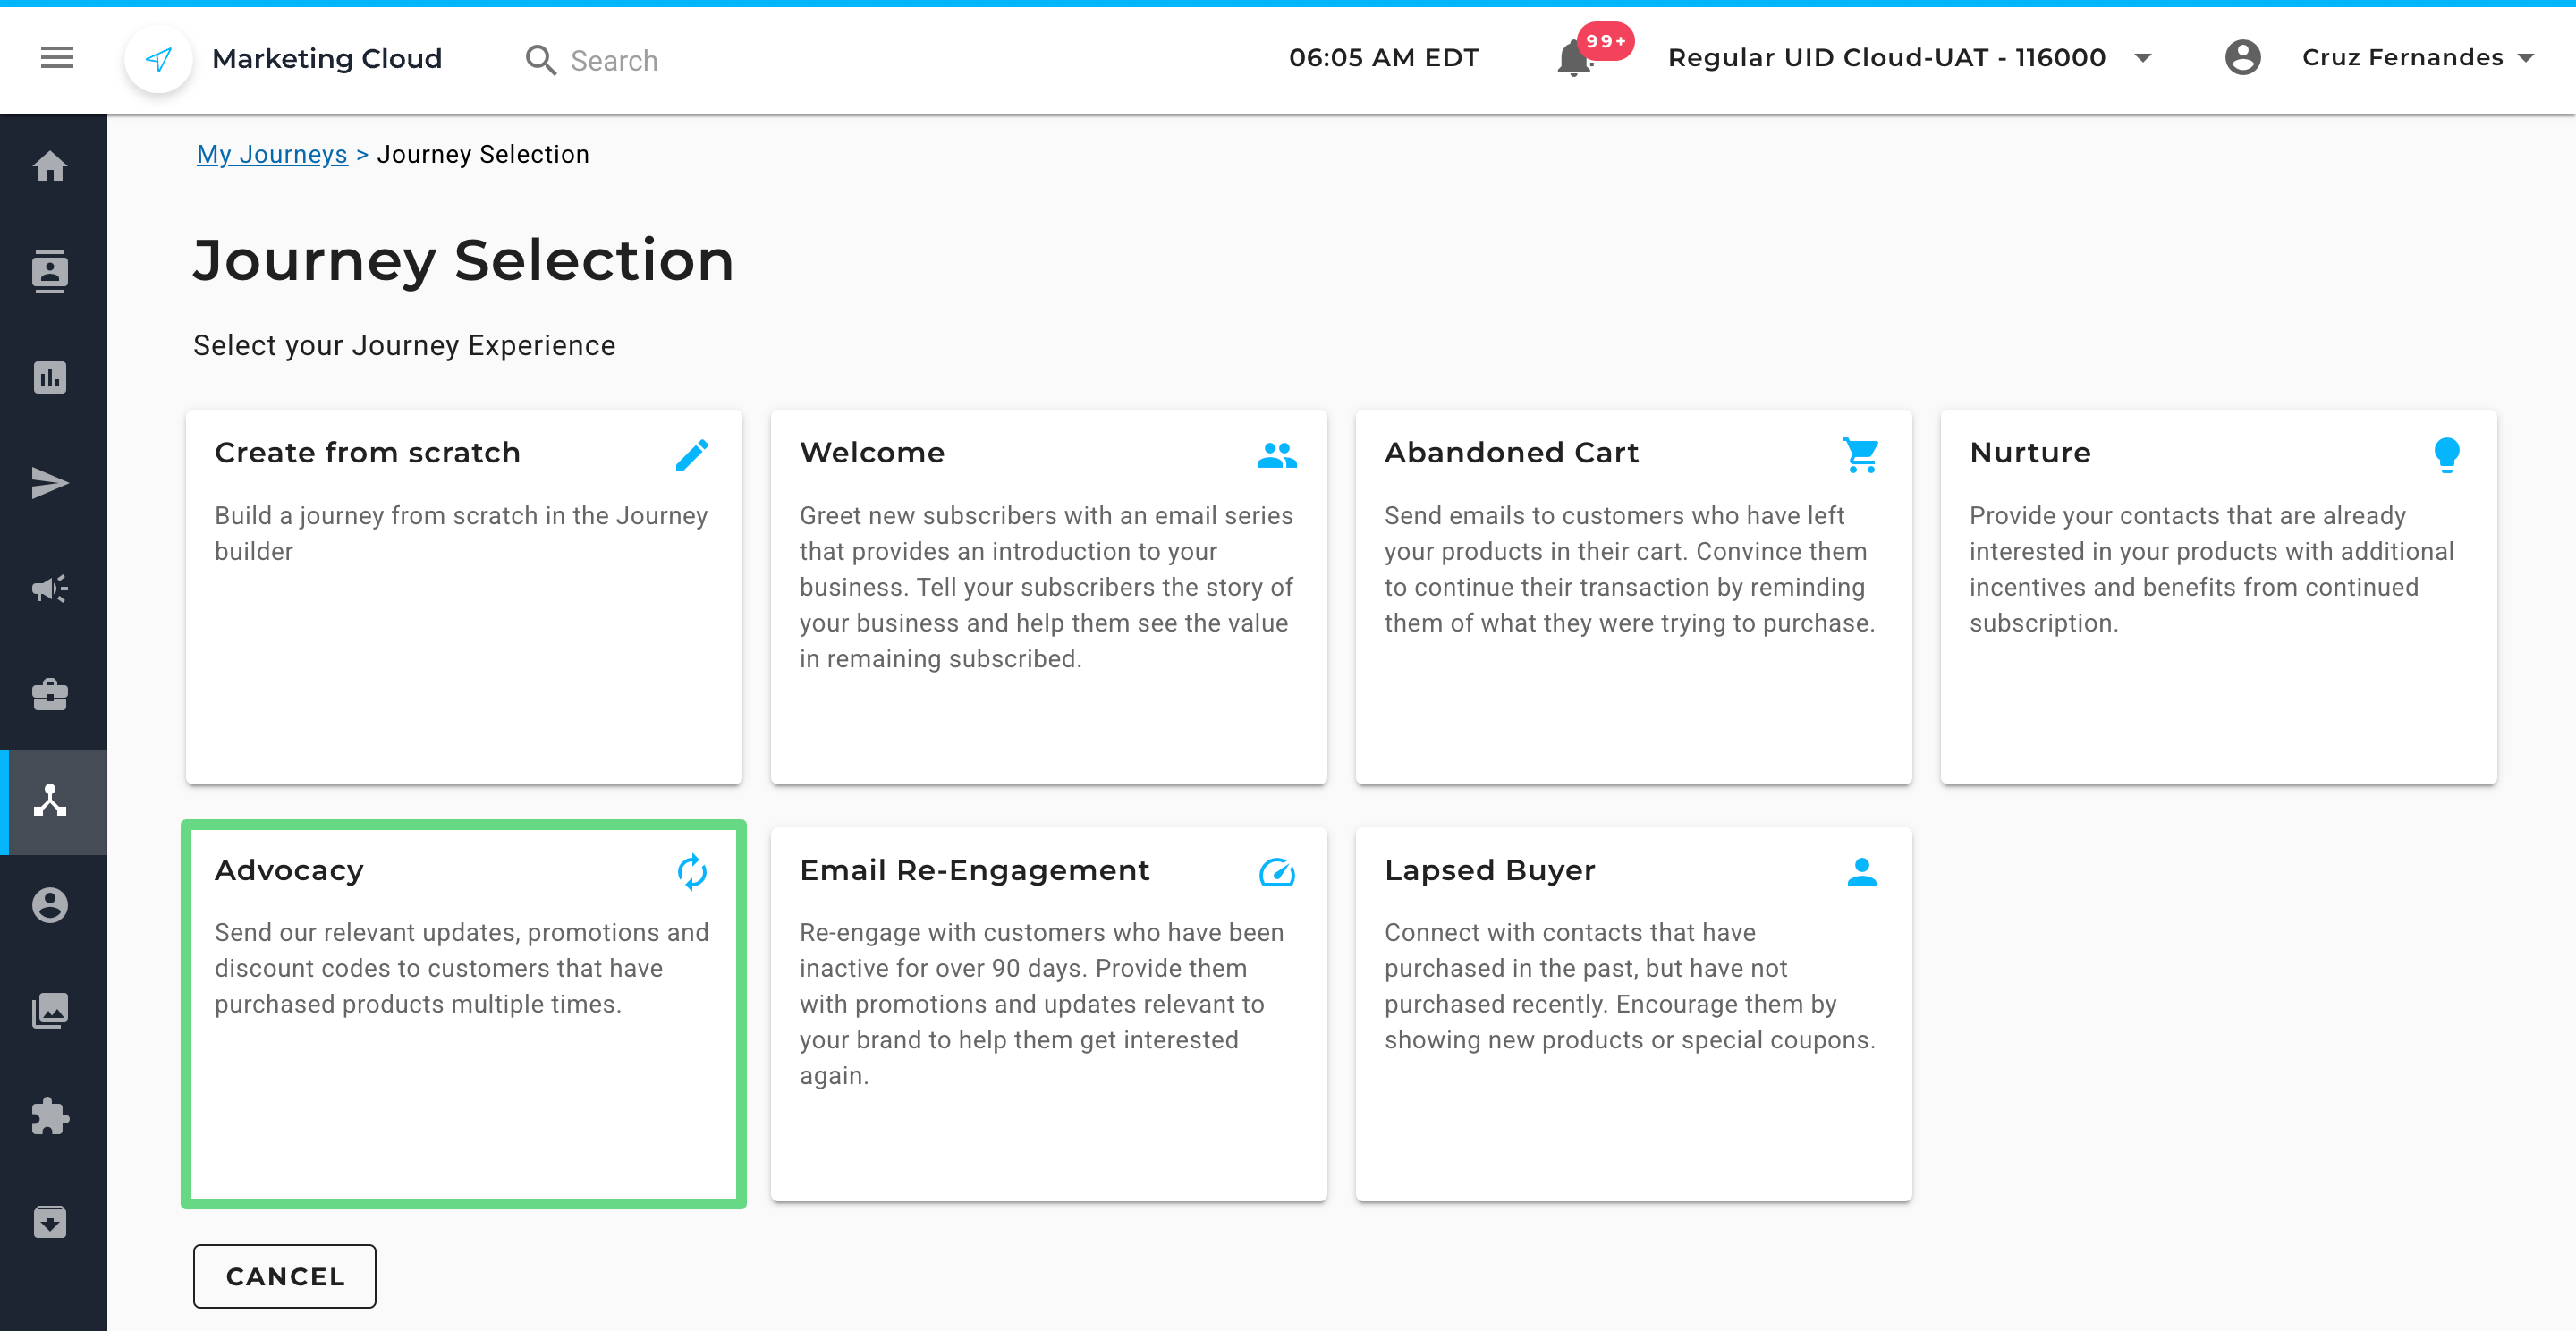The width and height of the screenshot is (2576, 1331).
Task: Open the Campaigns megaphone sidebar icon
Action: point(50,589)
